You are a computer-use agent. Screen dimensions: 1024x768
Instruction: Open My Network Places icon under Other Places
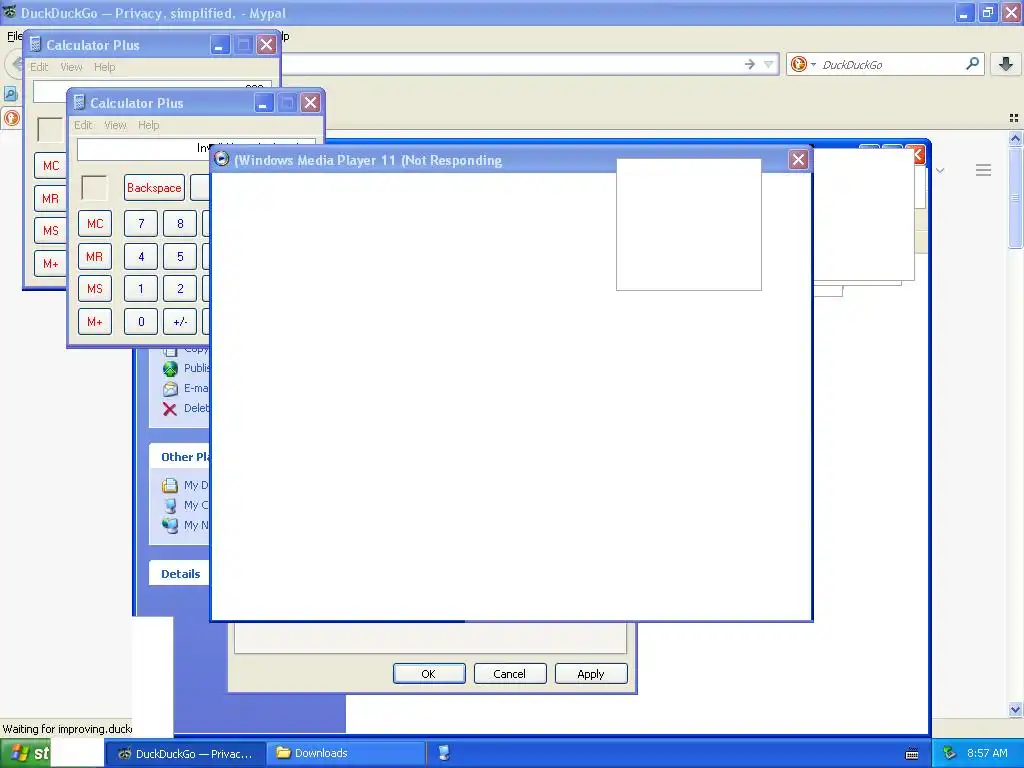click(170, 525)
